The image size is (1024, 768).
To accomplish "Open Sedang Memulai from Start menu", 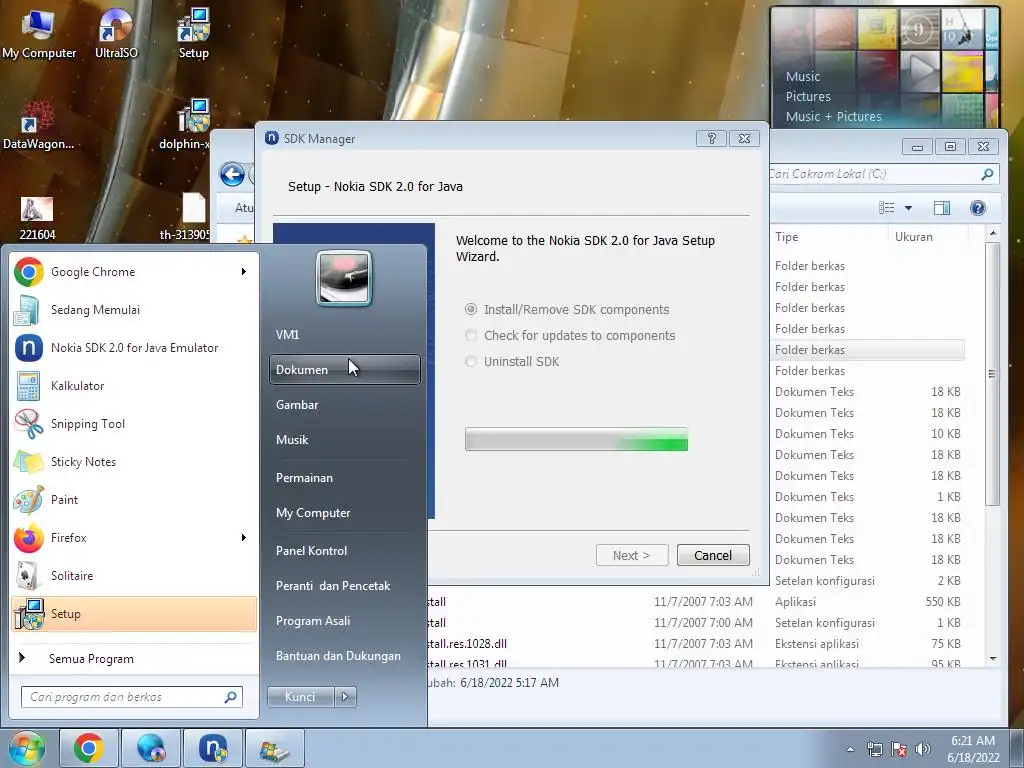I will coord(134,310).
